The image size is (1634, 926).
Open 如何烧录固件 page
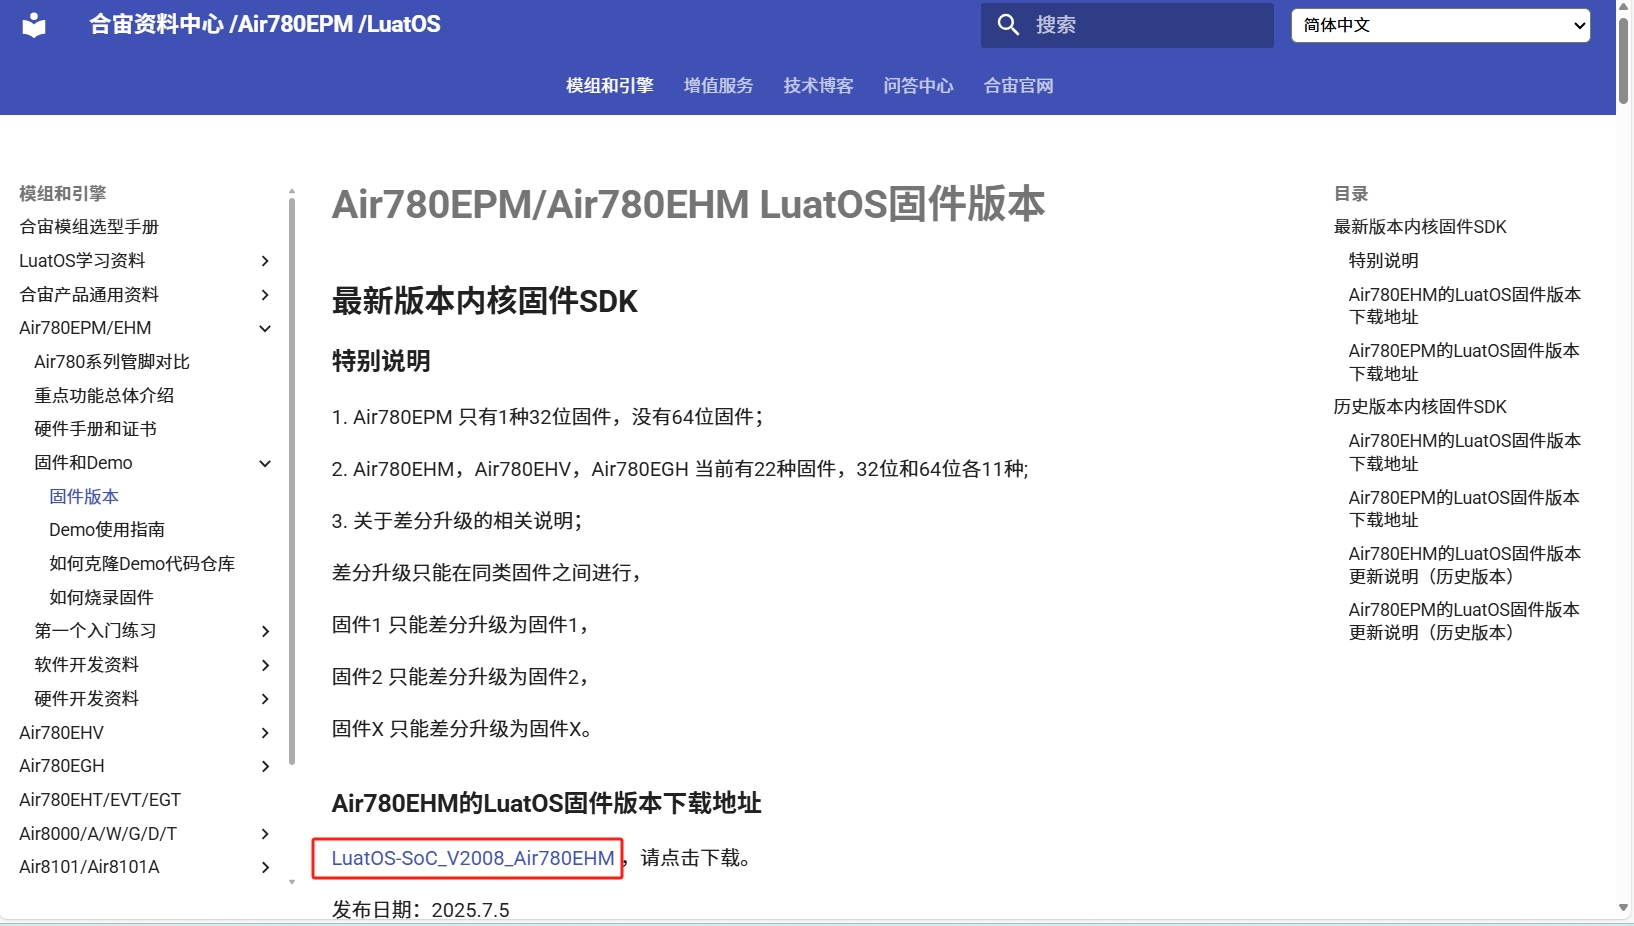[x=101, y=598]
